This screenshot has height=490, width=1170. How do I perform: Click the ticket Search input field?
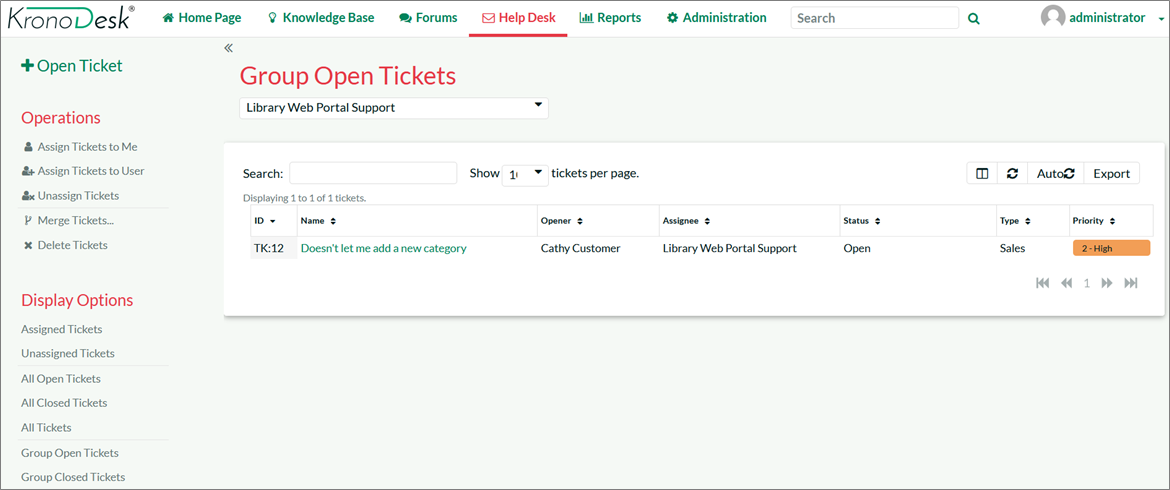click(x=373, y=173)
